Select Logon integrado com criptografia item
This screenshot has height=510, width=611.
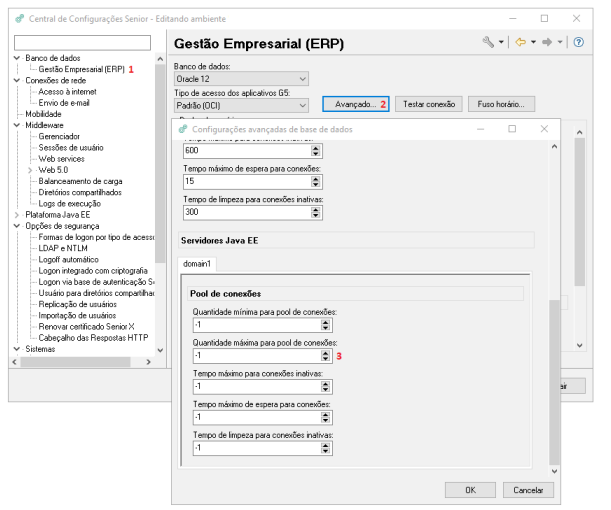click(93, 271)
